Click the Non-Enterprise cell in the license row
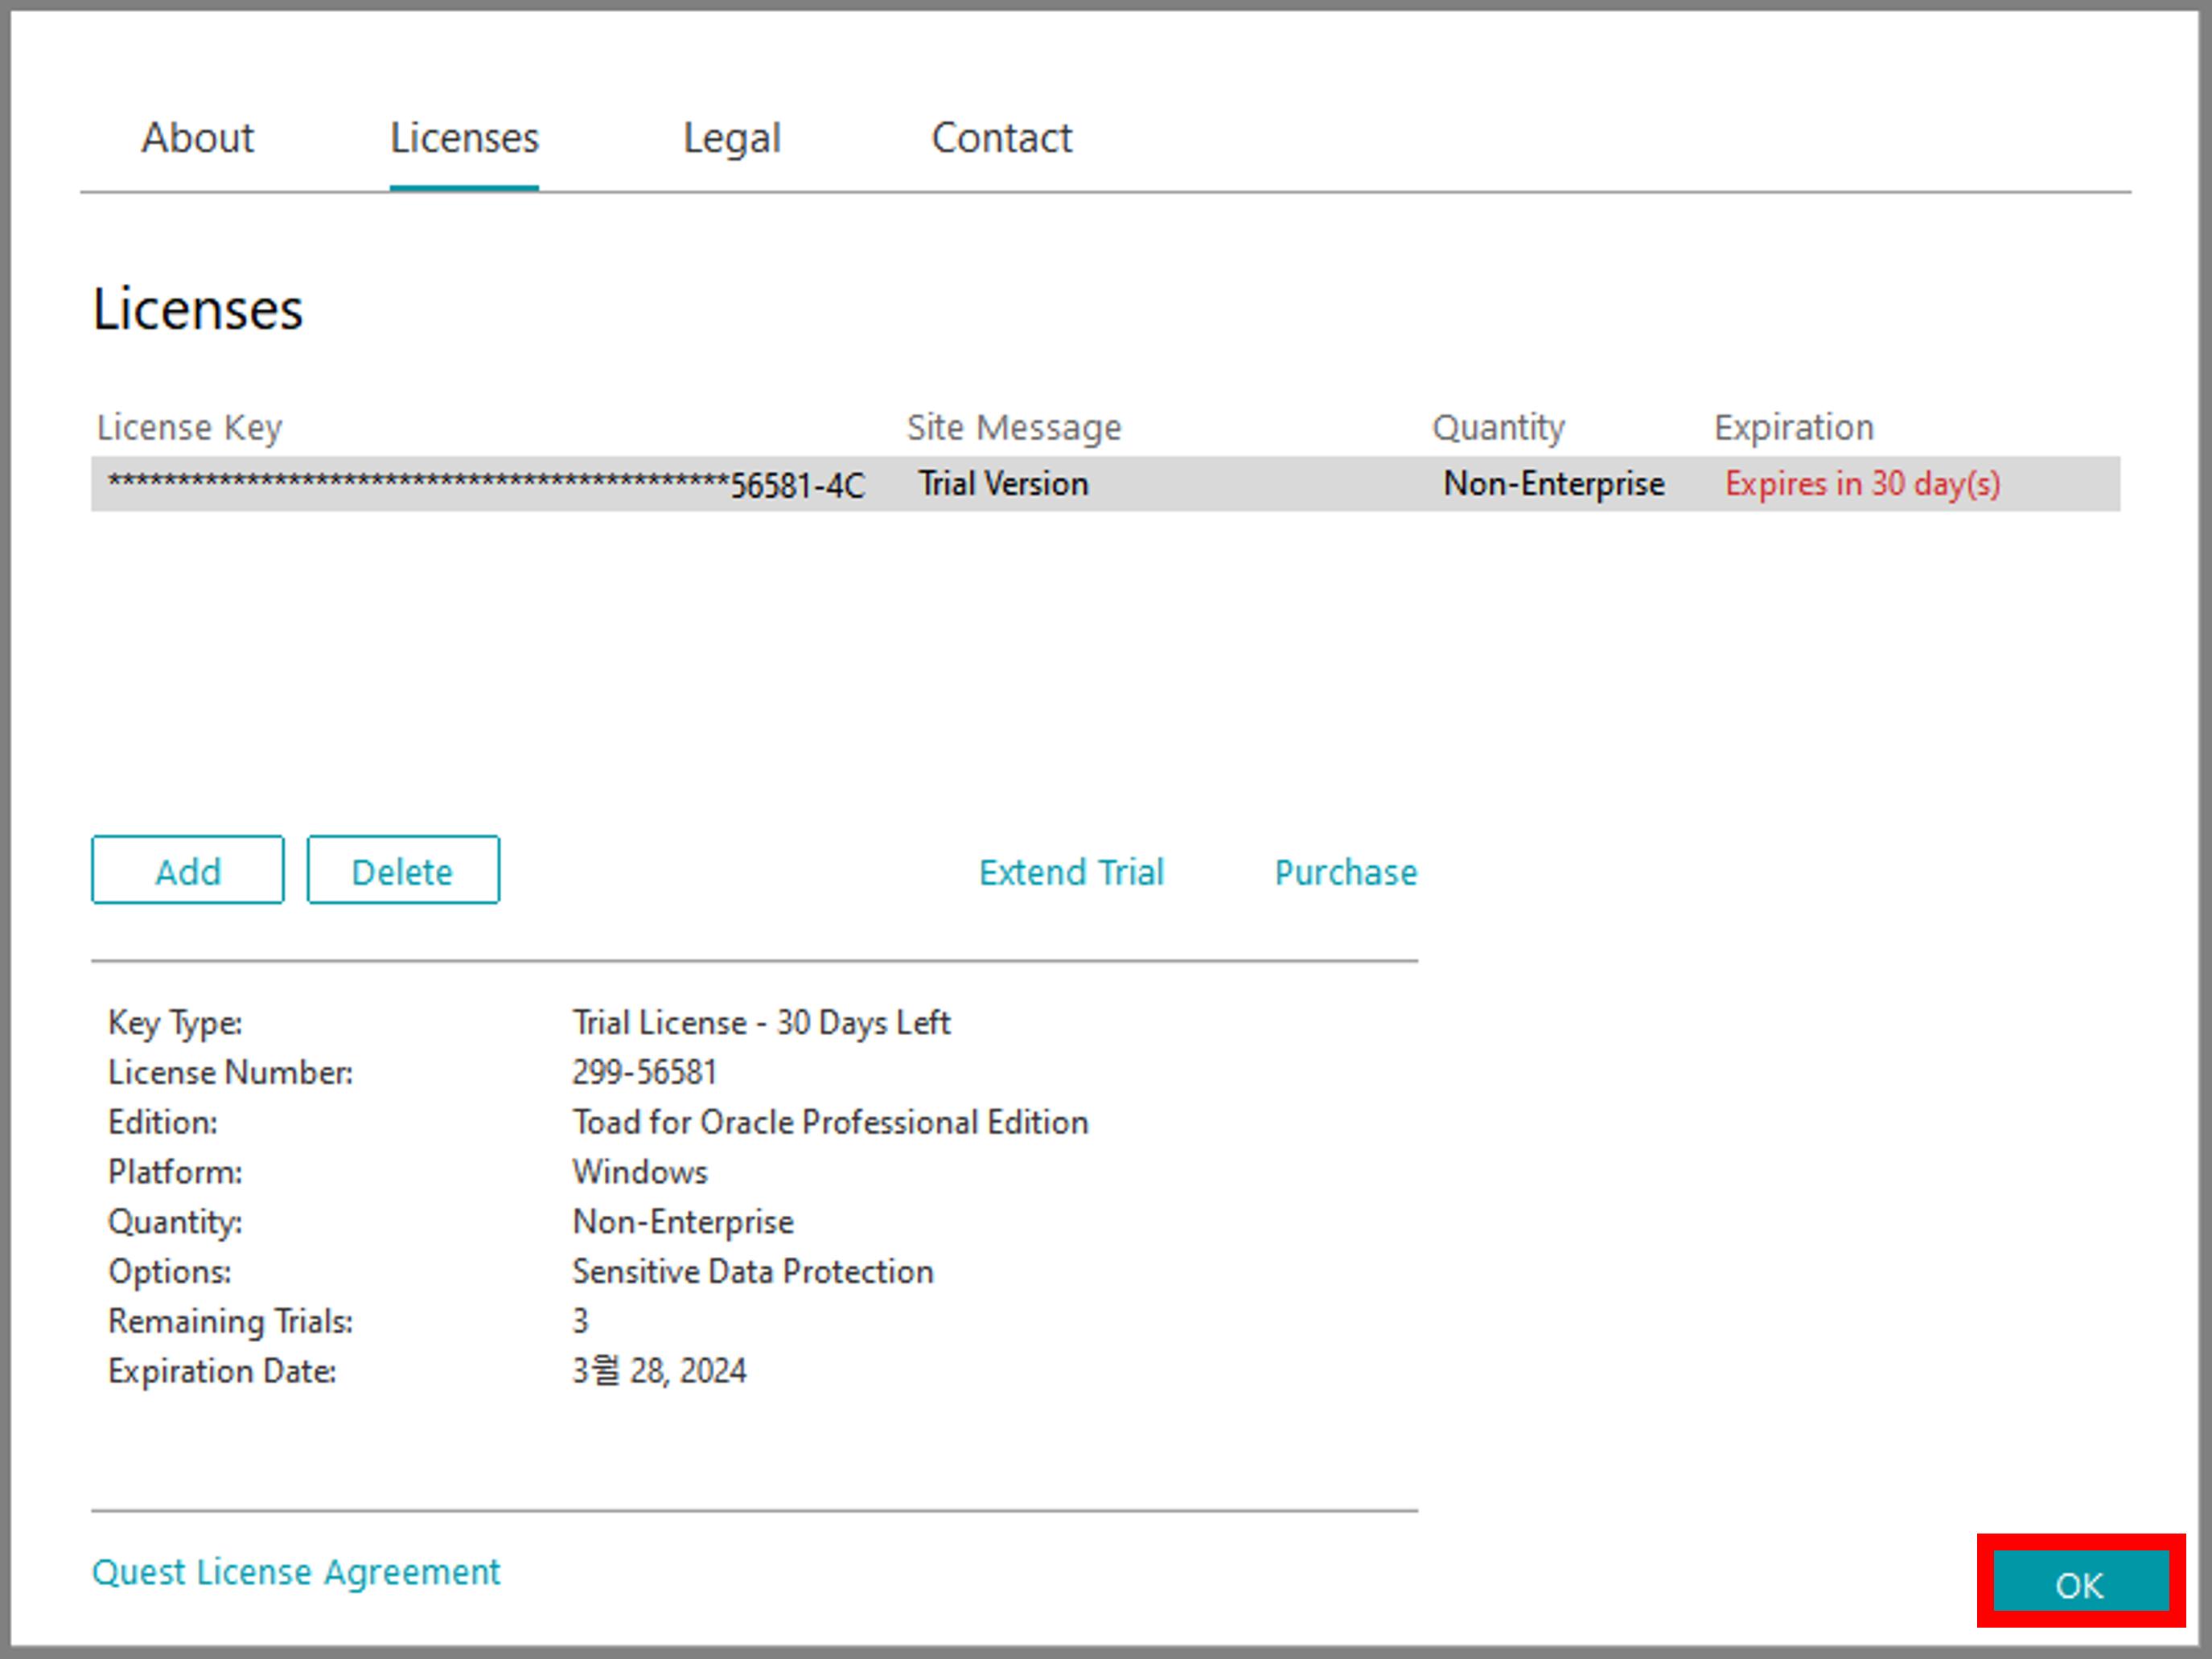 point(1553,484)
